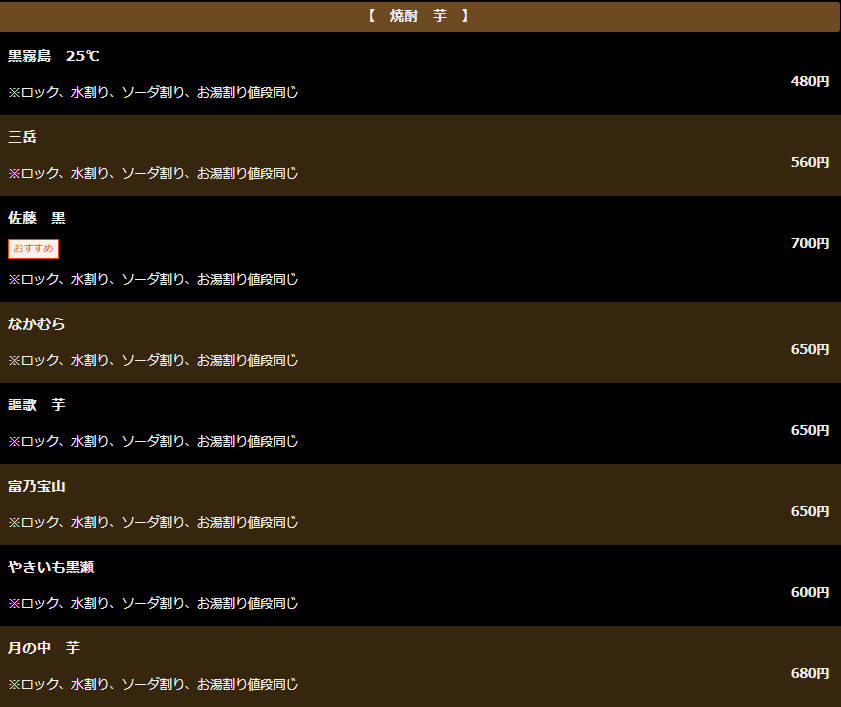Click the serving note under やきいも黒瀬
Viewport: 841px width, 707px height.
click(153, 603)
